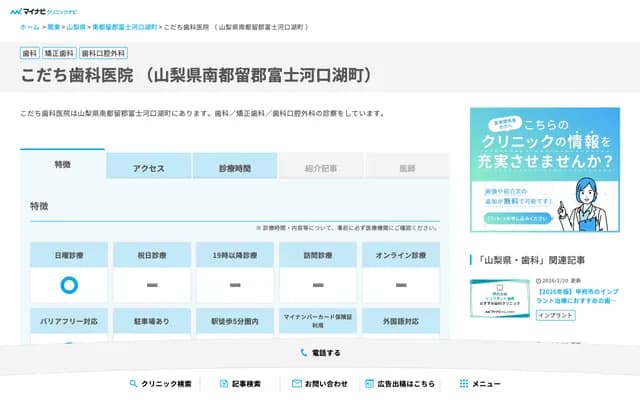Open the メニュー grid icon
This screenshot has height=400, width=640.
[x=464, y=384]
